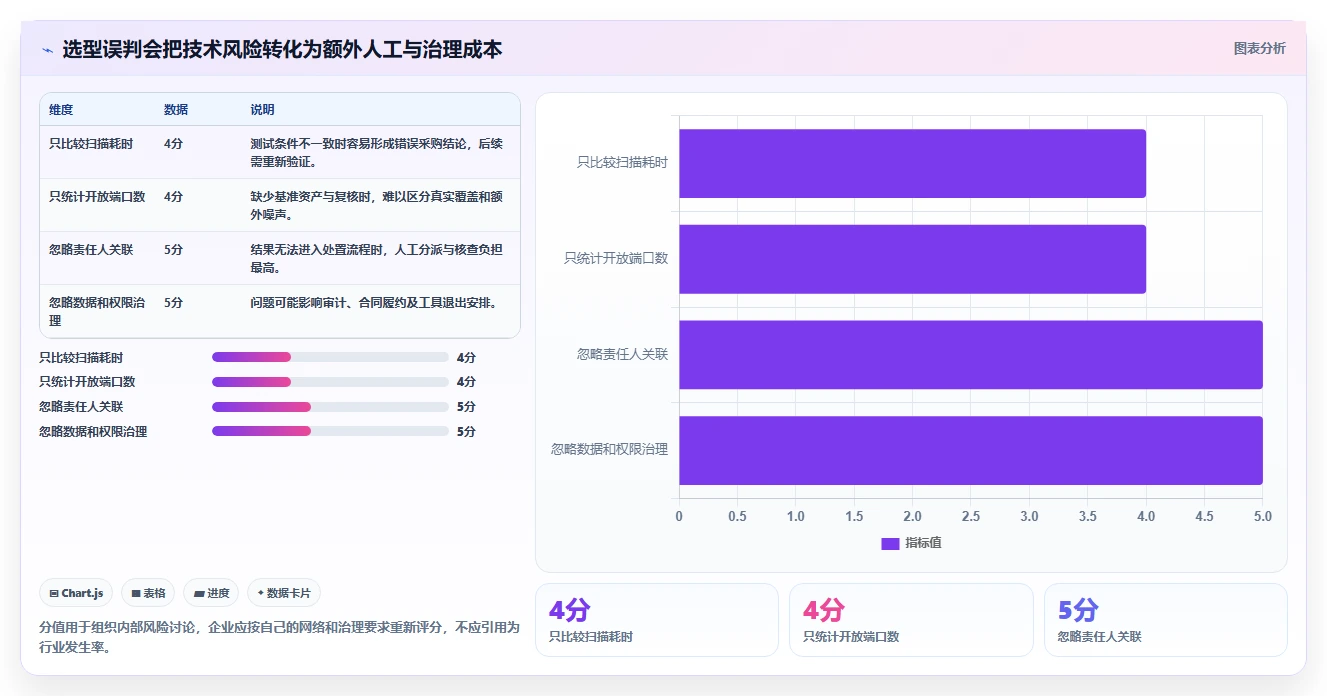Click the footnote starting 分值用于组织内部风险讨论
The width and height of the screenshot is (1327, 696).
tap(279, 637)
